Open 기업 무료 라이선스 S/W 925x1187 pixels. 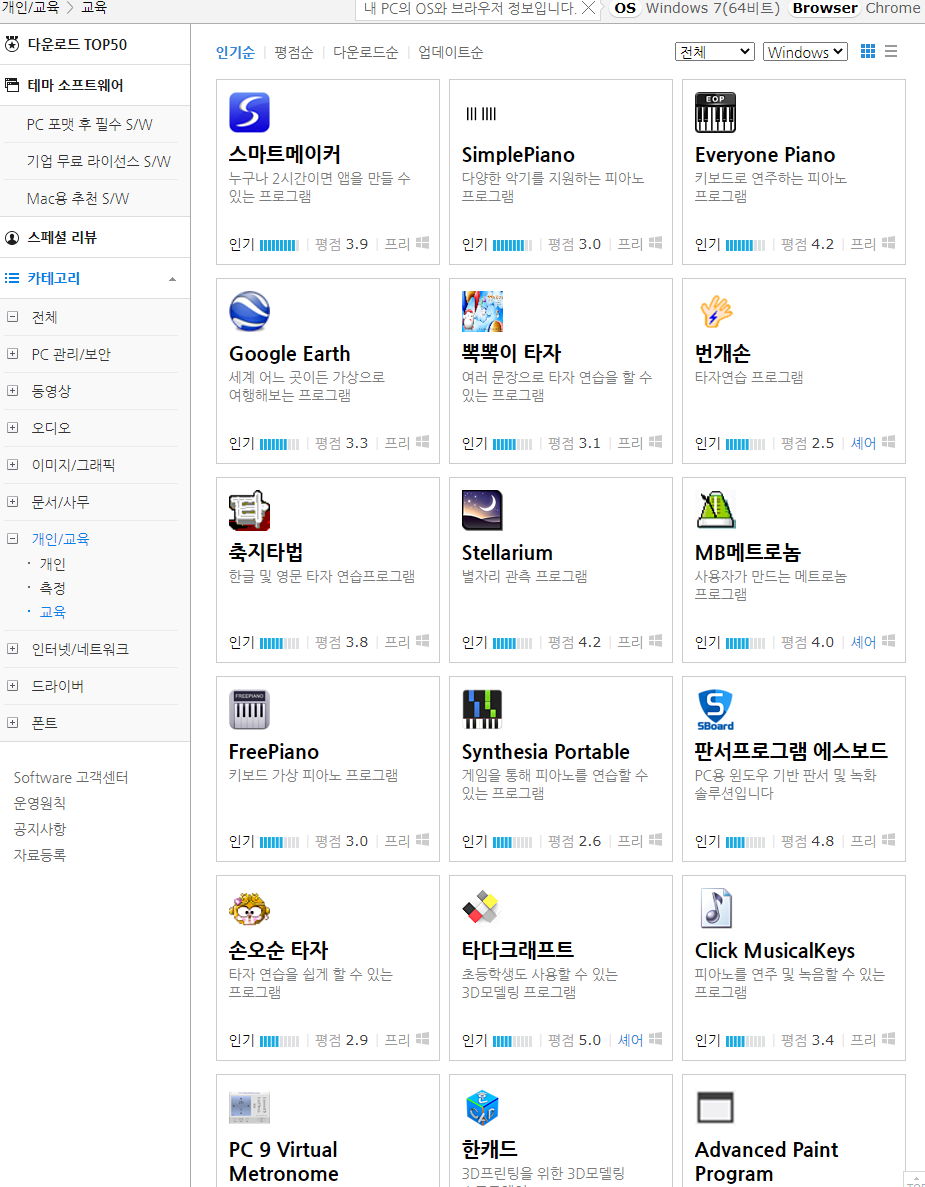(98, 161)
